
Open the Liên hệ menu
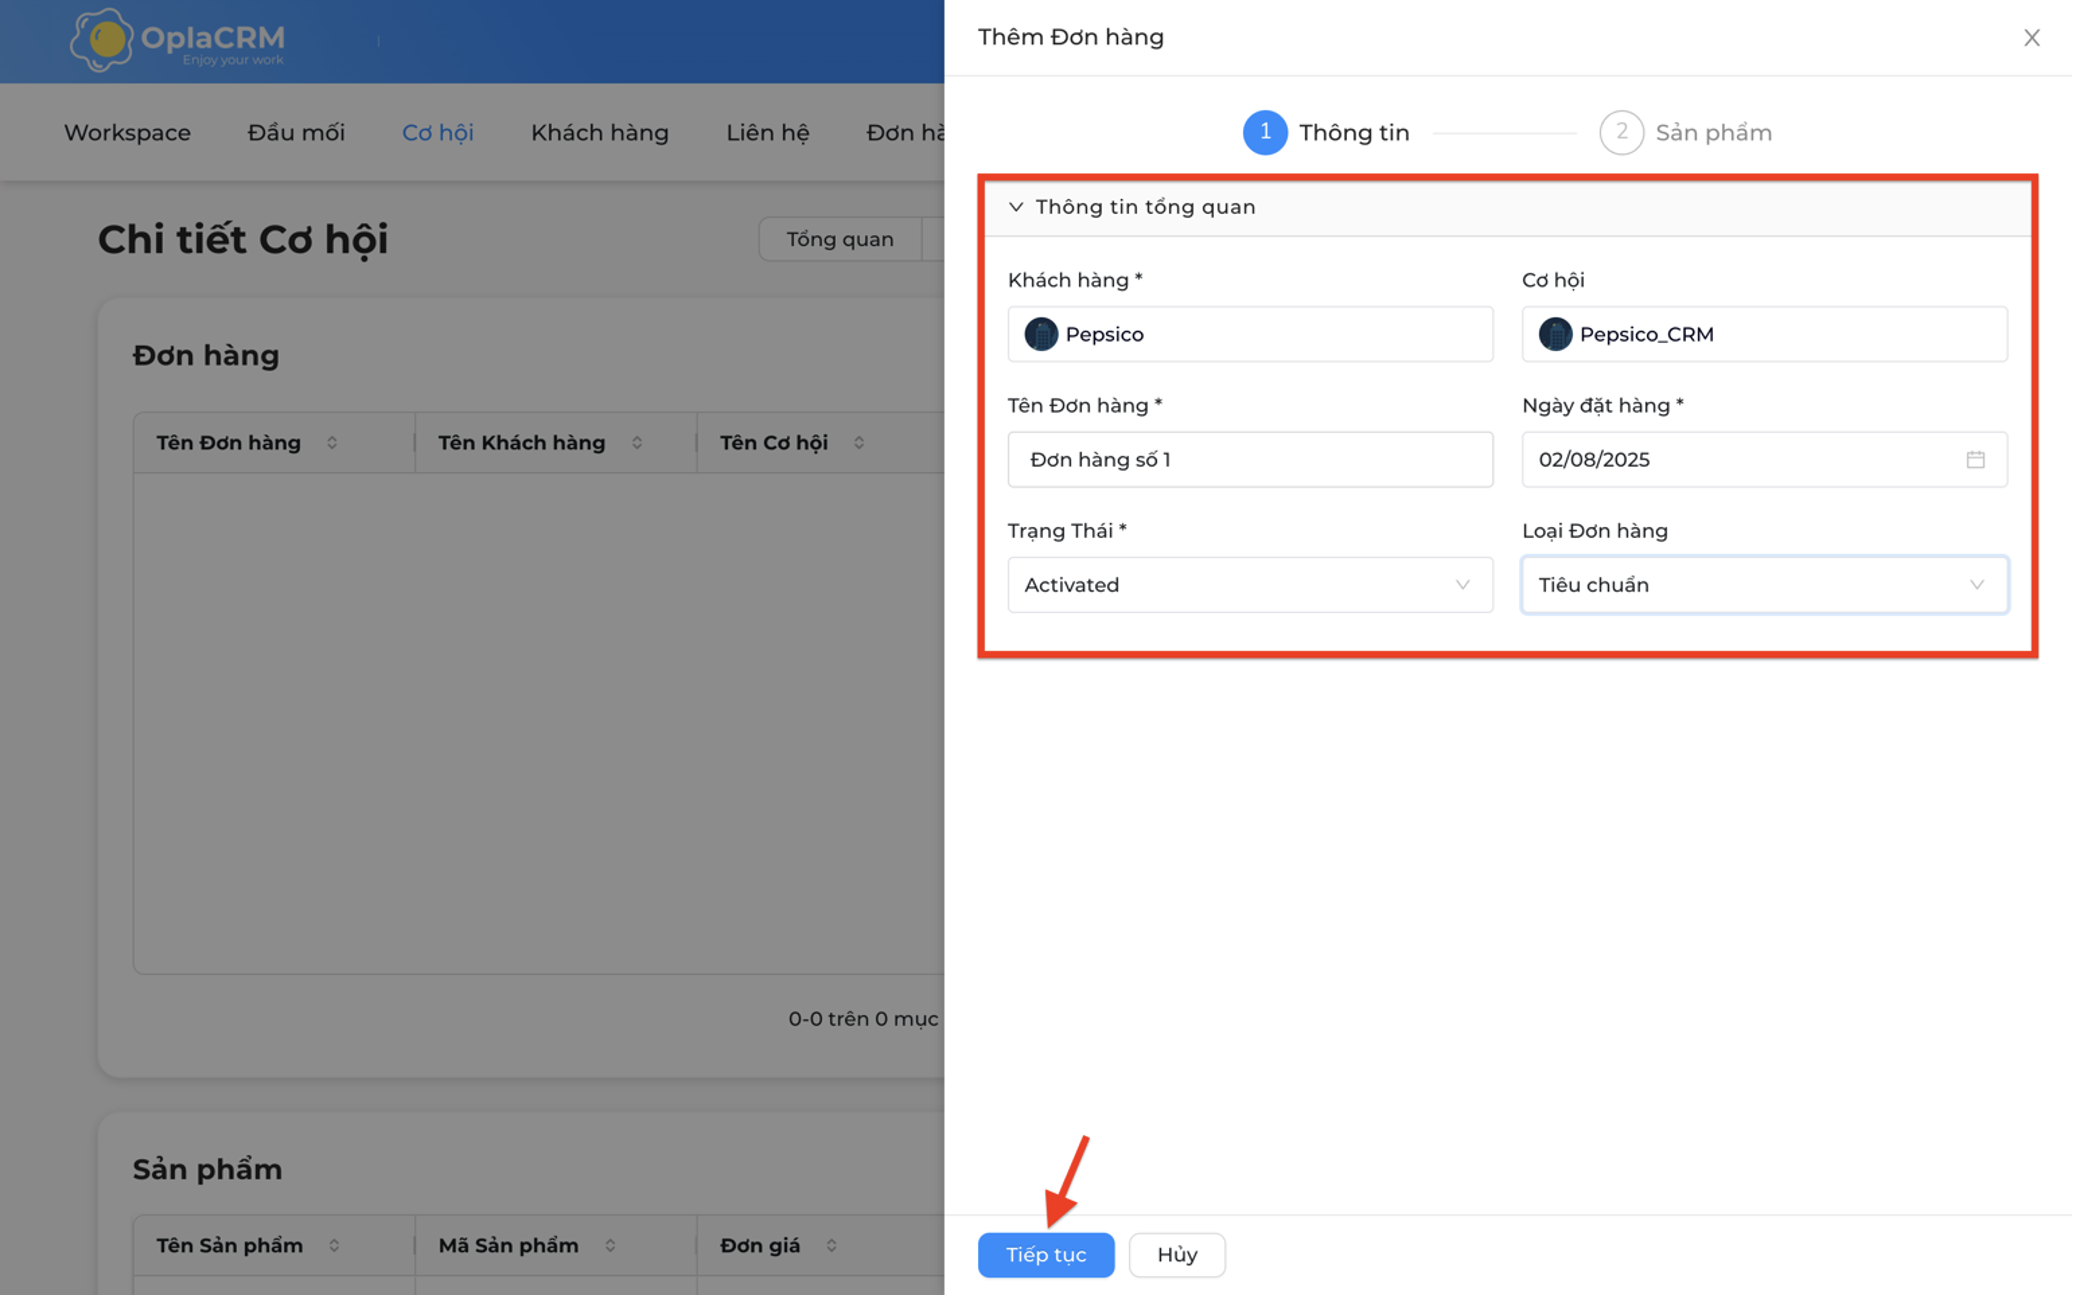pyautogui.click(x=767, y=133)
